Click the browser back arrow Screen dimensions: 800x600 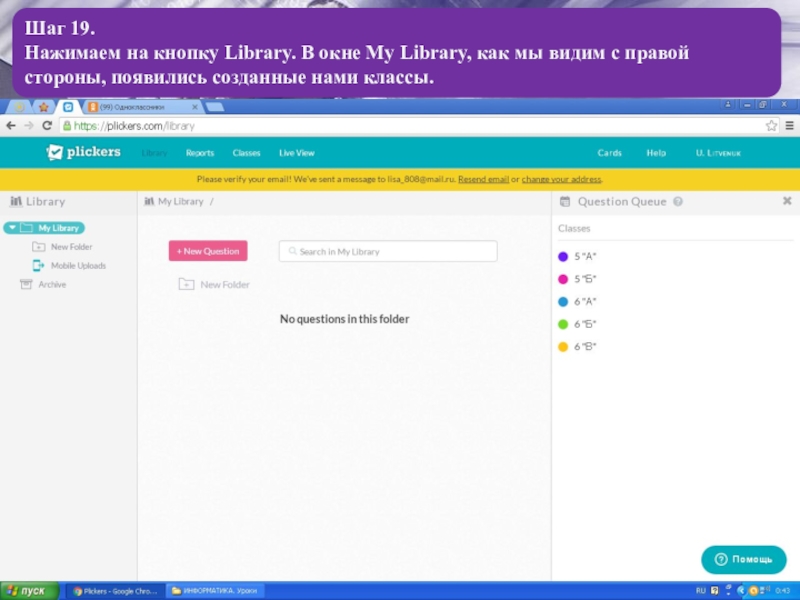(x=11, y=126)
